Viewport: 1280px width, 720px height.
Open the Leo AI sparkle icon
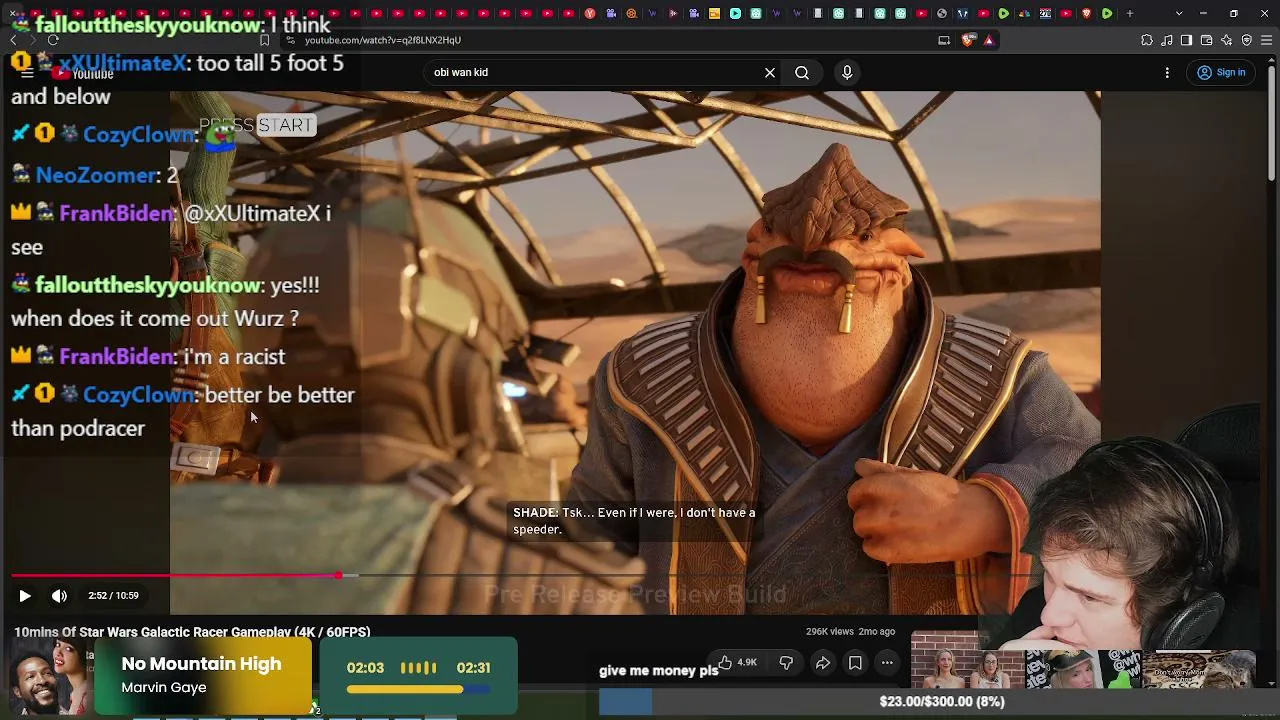1227,40
